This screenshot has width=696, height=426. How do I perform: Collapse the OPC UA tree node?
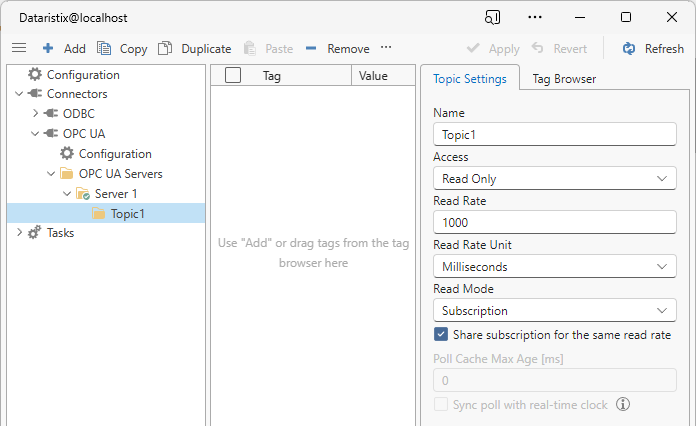click(x=35, y=133)
